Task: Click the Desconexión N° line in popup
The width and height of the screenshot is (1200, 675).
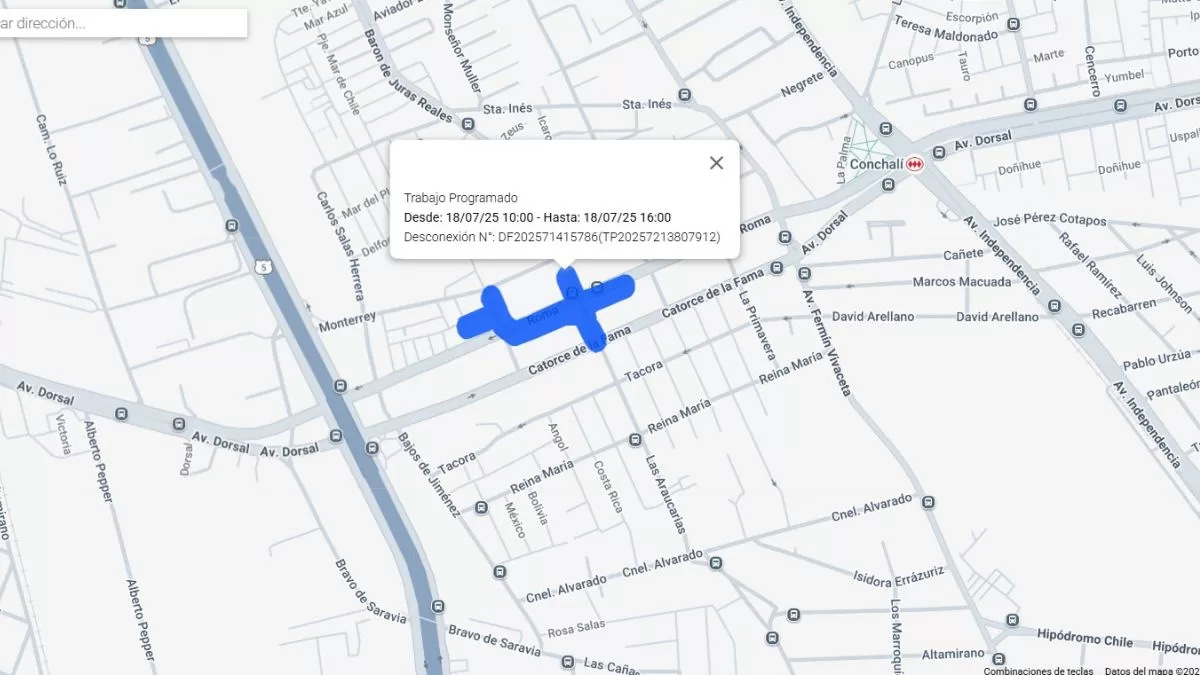Action: coord(561,237)
